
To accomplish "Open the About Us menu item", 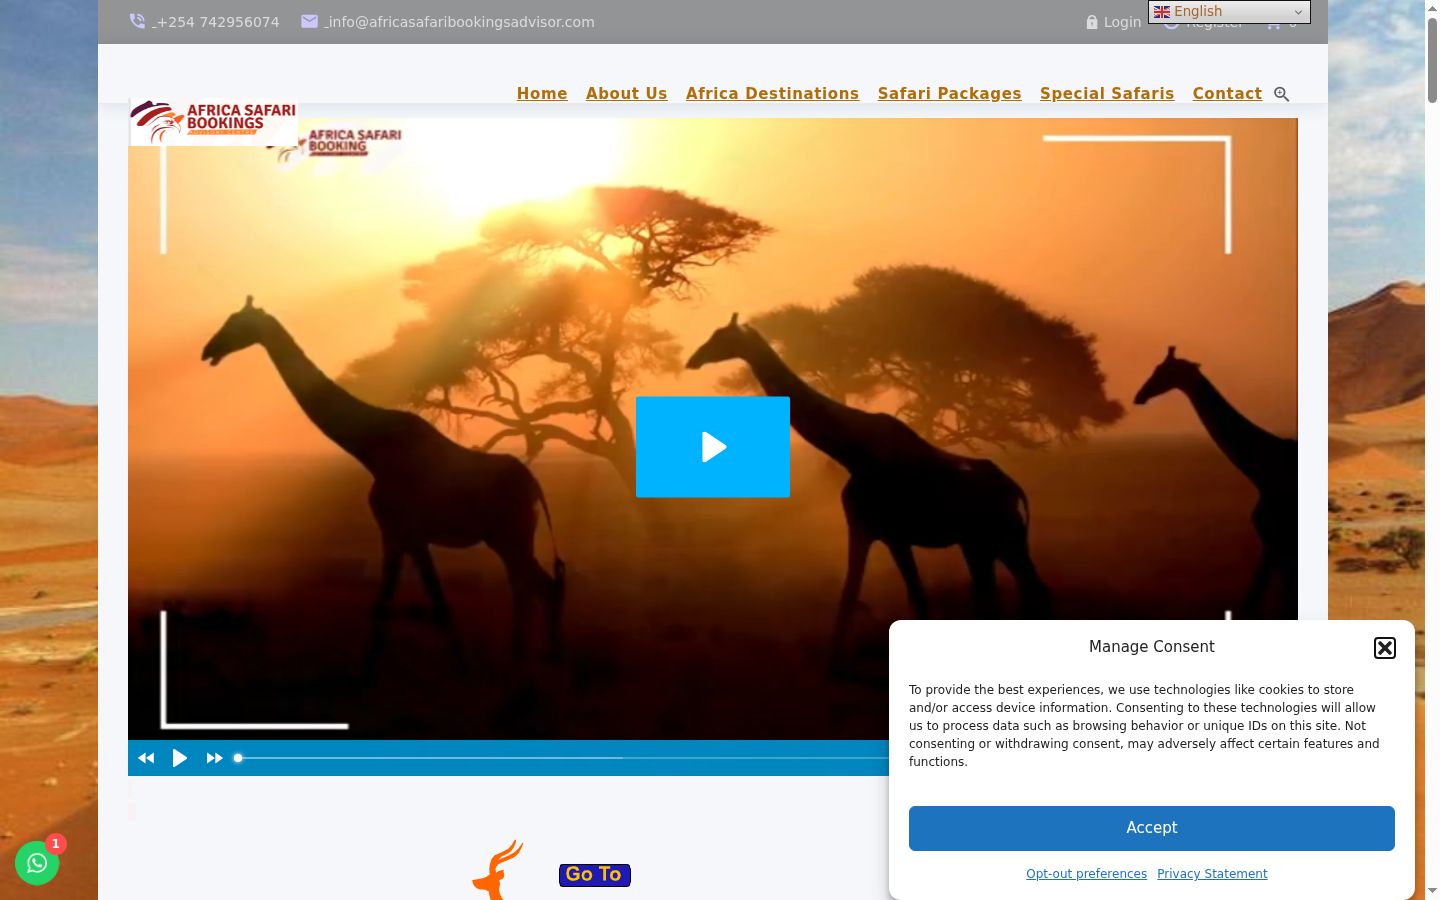I will tap(626, 93).
